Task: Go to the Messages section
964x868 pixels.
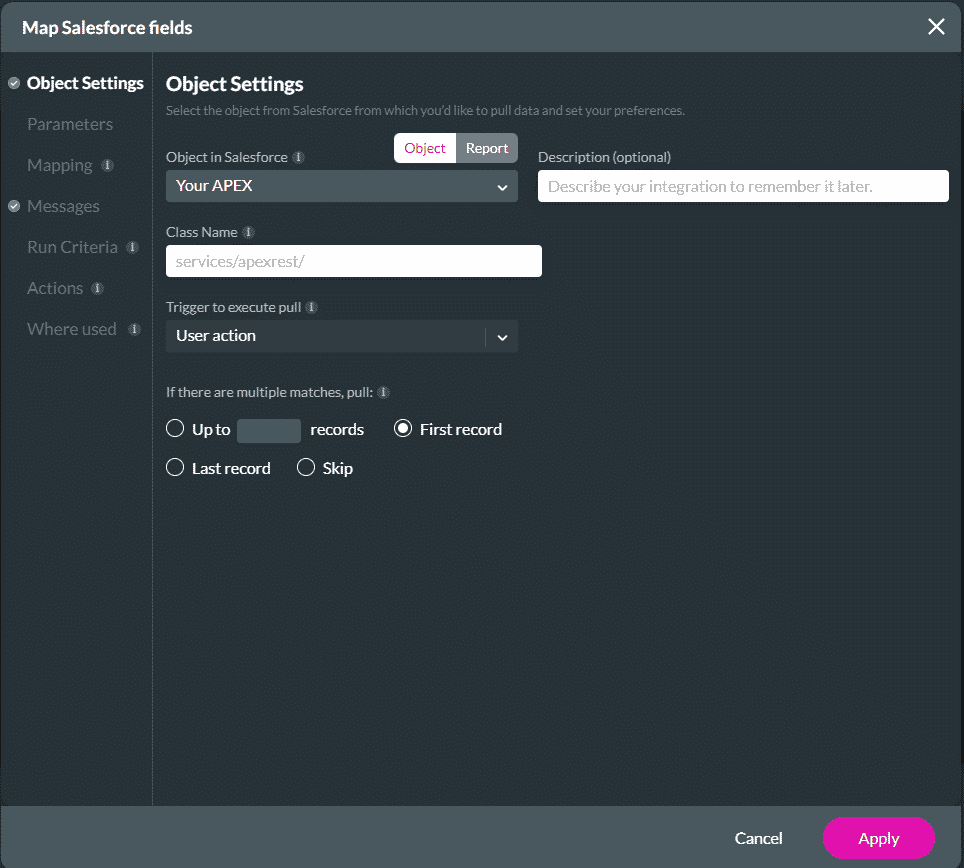Action: (63, 206)
